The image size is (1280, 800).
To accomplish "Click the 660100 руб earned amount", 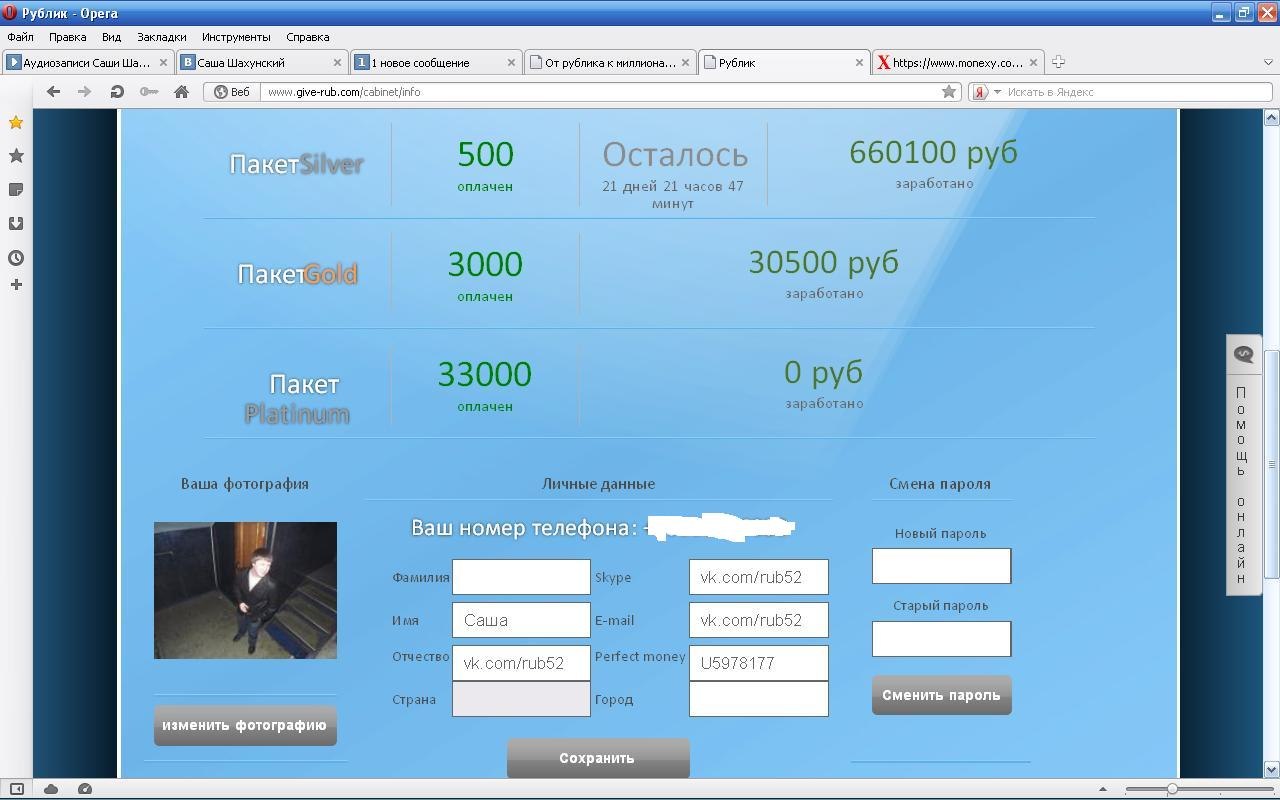I will [933, 152].
